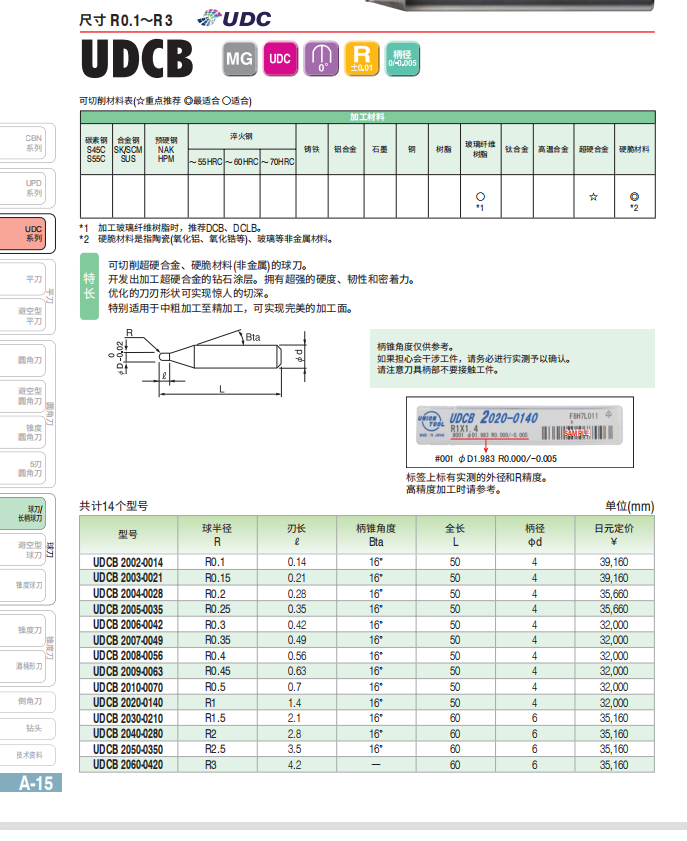This screenshot has width=687, height=841.
Task: Click the magenta UDC coating badge
Action: pos(280,58)
